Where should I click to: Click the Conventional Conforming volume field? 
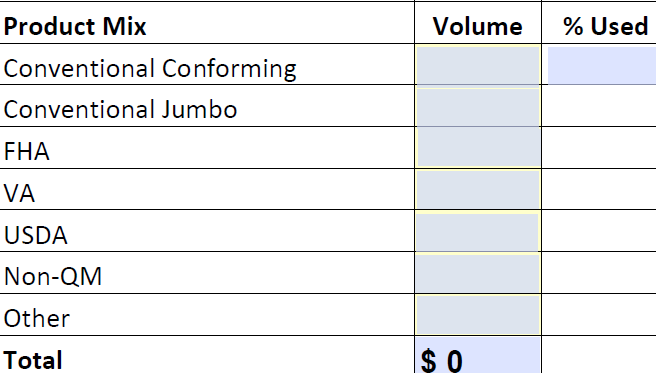coord(478,65)
